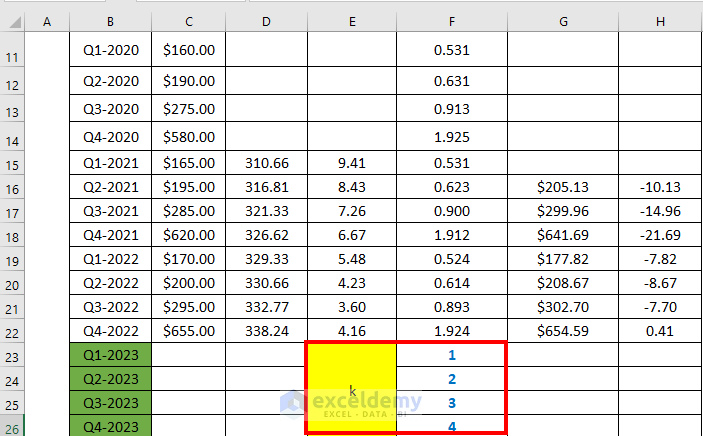The width and height of the screenshot is (703, 436).
Task: Select column F header
Action: 452,22
